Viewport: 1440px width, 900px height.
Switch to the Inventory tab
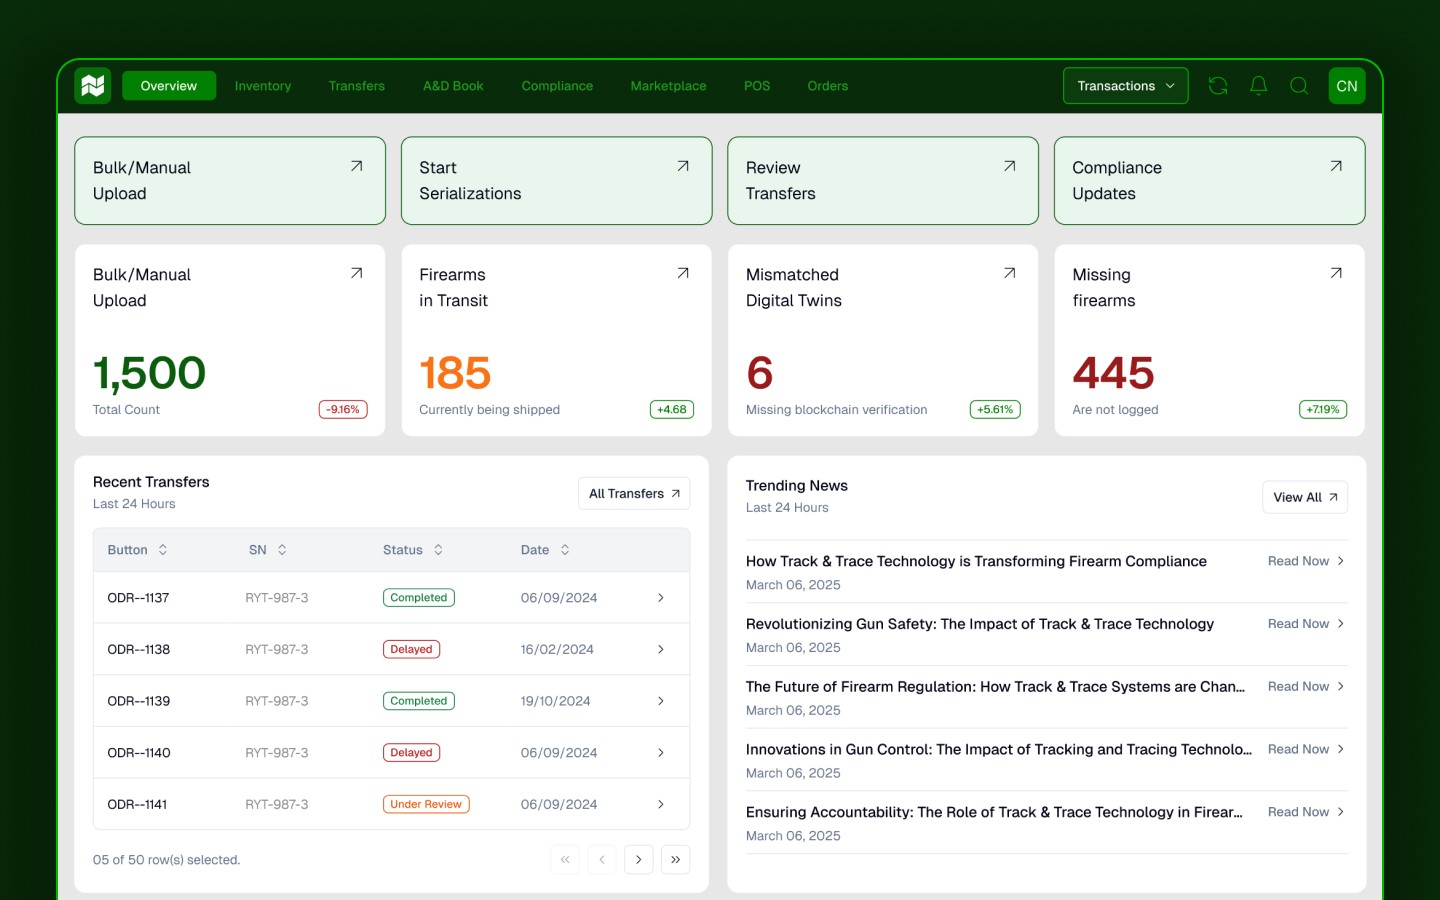[263, 86]
